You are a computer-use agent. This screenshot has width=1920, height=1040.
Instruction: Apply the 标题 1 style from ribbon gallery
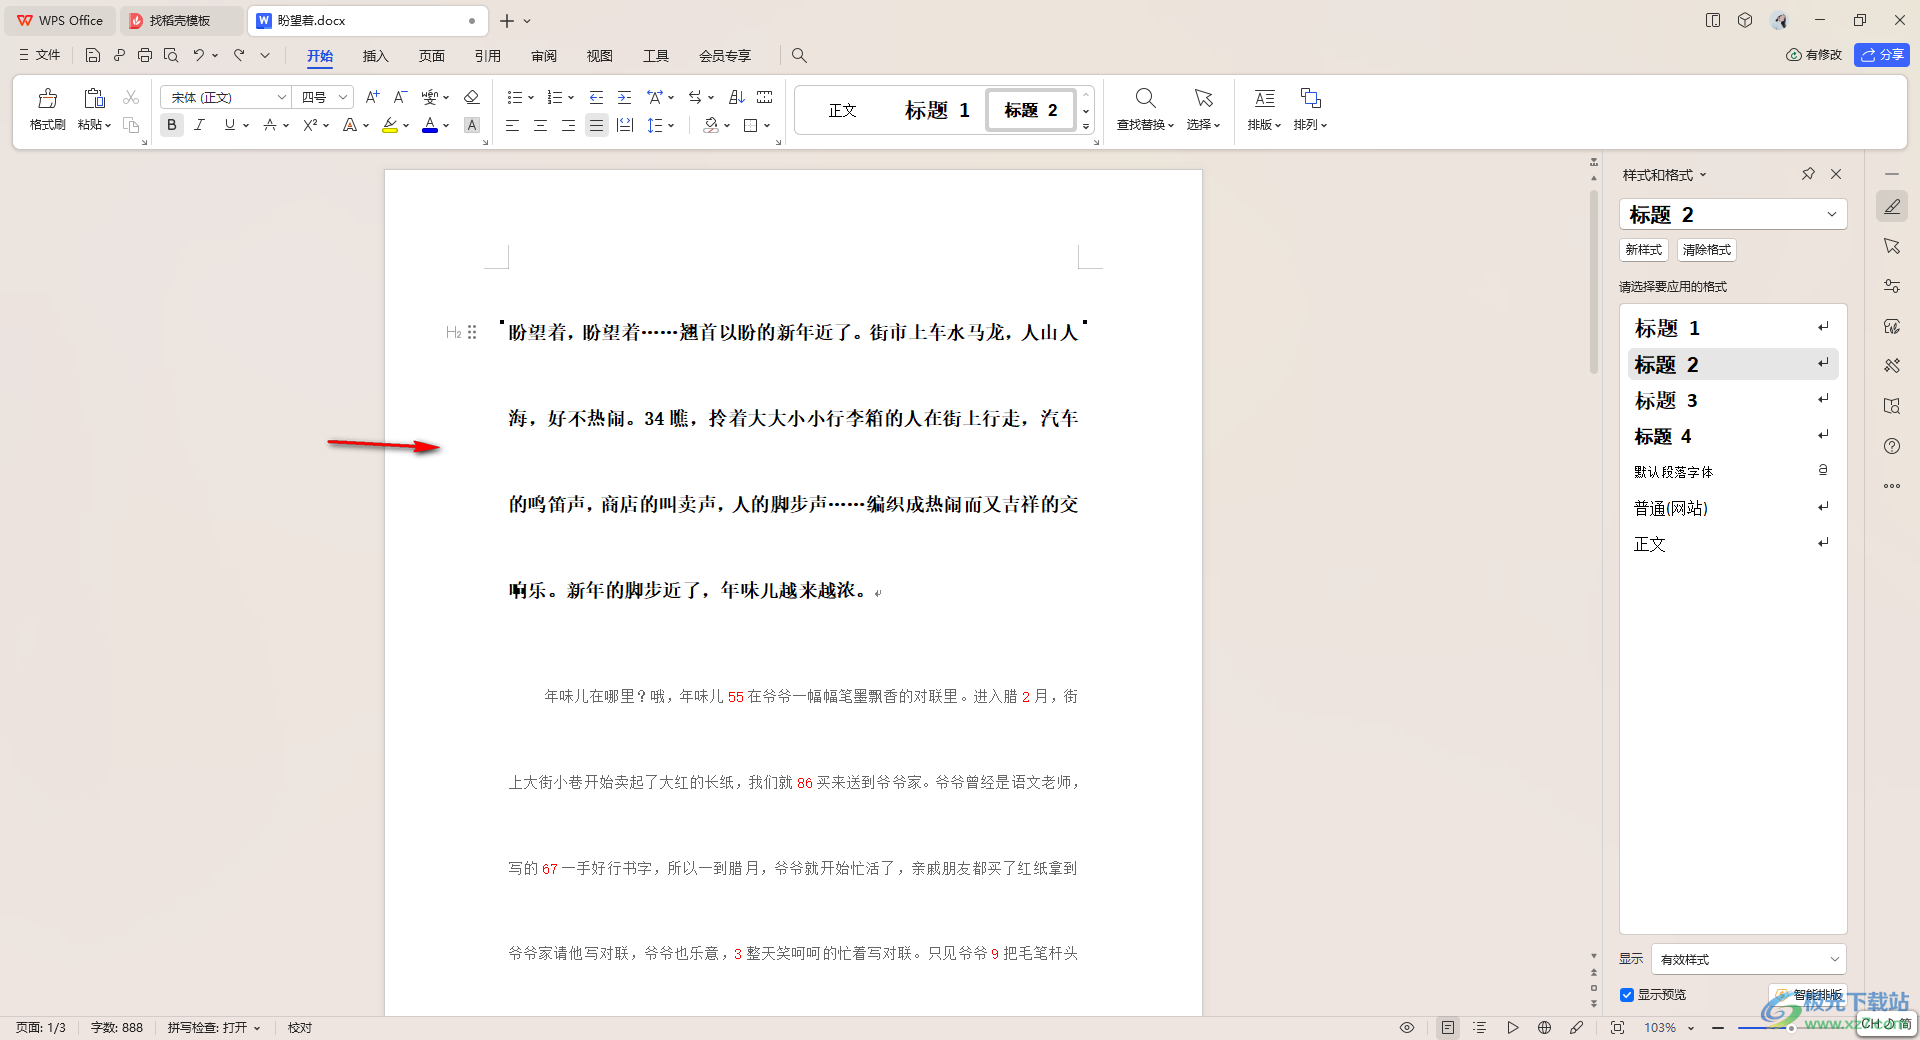click(937, 110)
